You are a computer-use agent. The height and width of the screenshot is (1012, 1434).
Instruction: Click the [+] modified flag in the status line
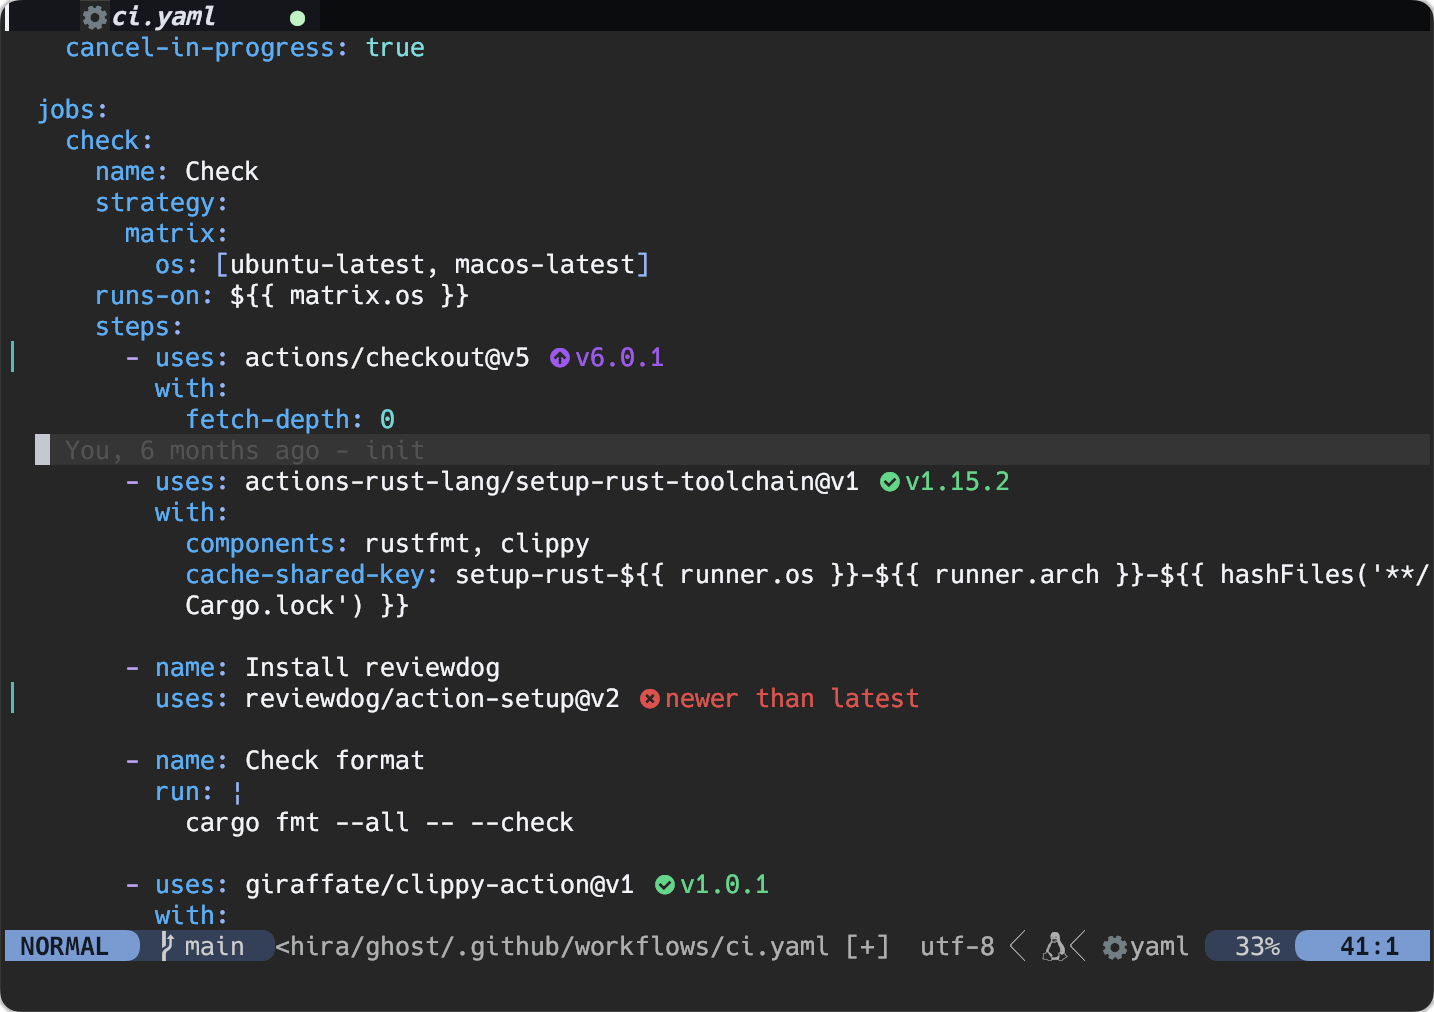867,946
